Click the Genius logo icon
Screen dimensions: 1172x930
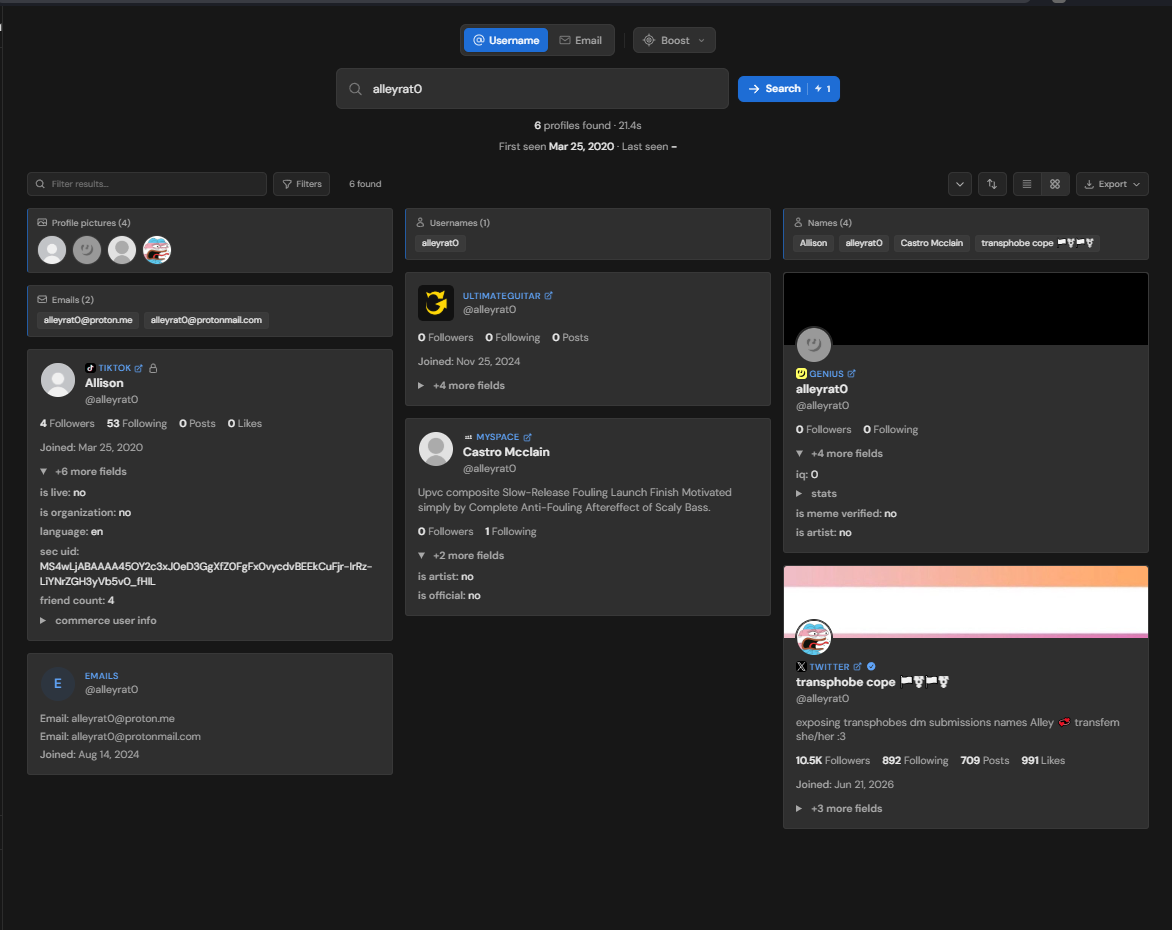[x=801, y=374]
